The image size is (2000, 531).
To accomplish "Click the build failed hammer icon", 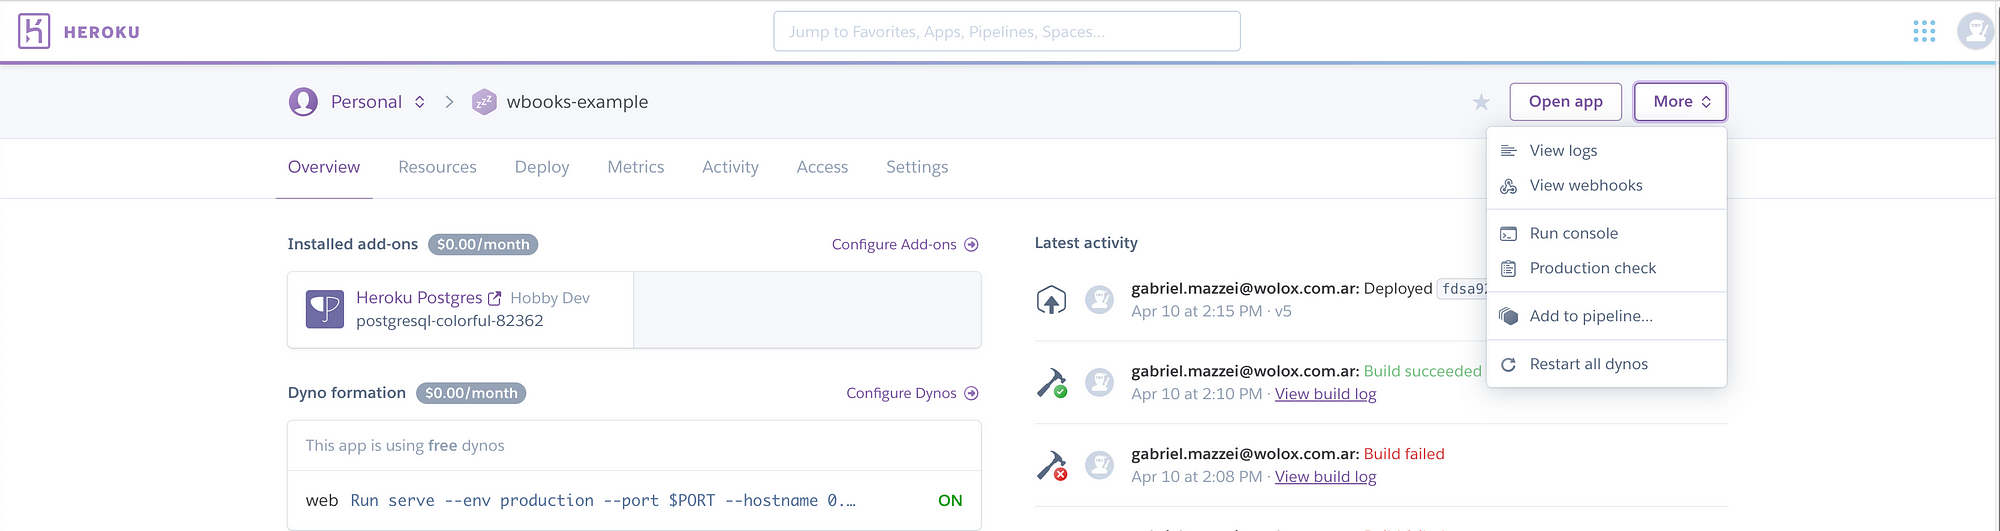I will tap(1052, 466).
